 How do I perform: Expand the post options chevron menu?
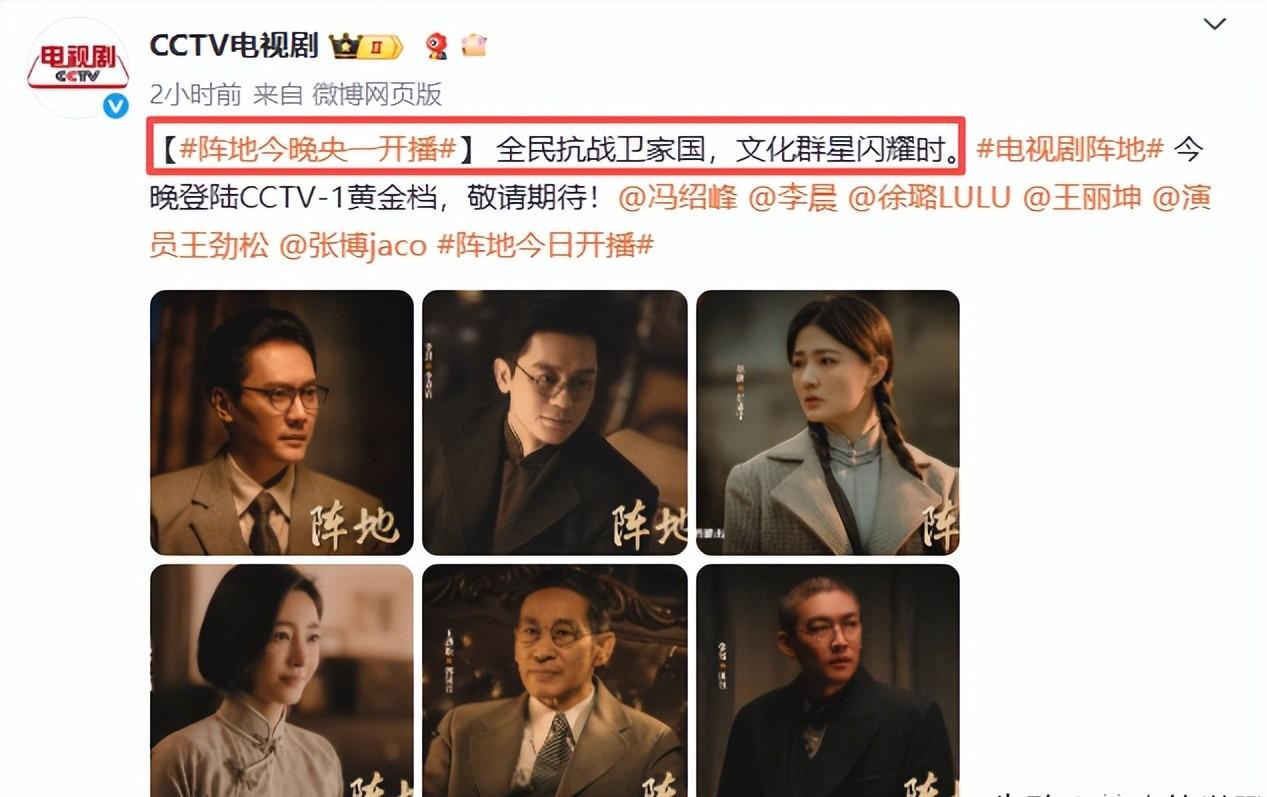(x=1214, y=23)
